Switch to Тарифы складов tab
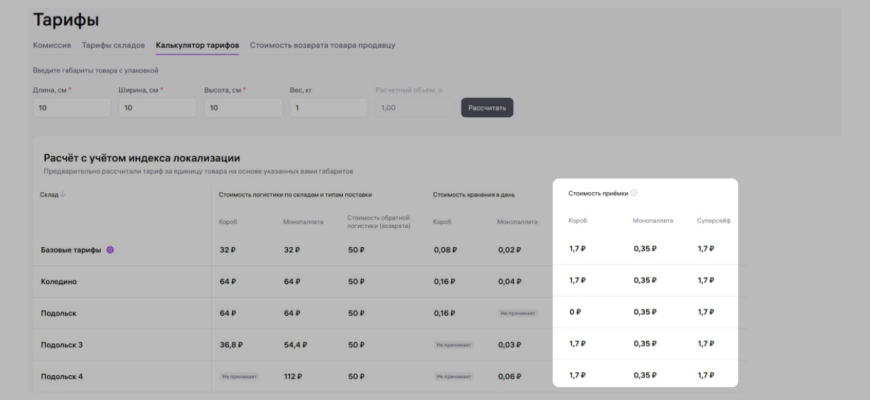Screen dimensions: 870x400 [x=113, y=45]
